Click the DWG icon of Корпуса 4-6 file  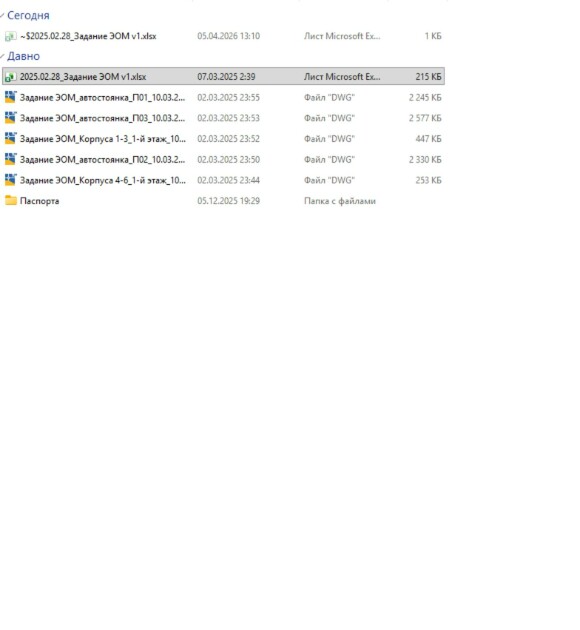click(10, 180)
